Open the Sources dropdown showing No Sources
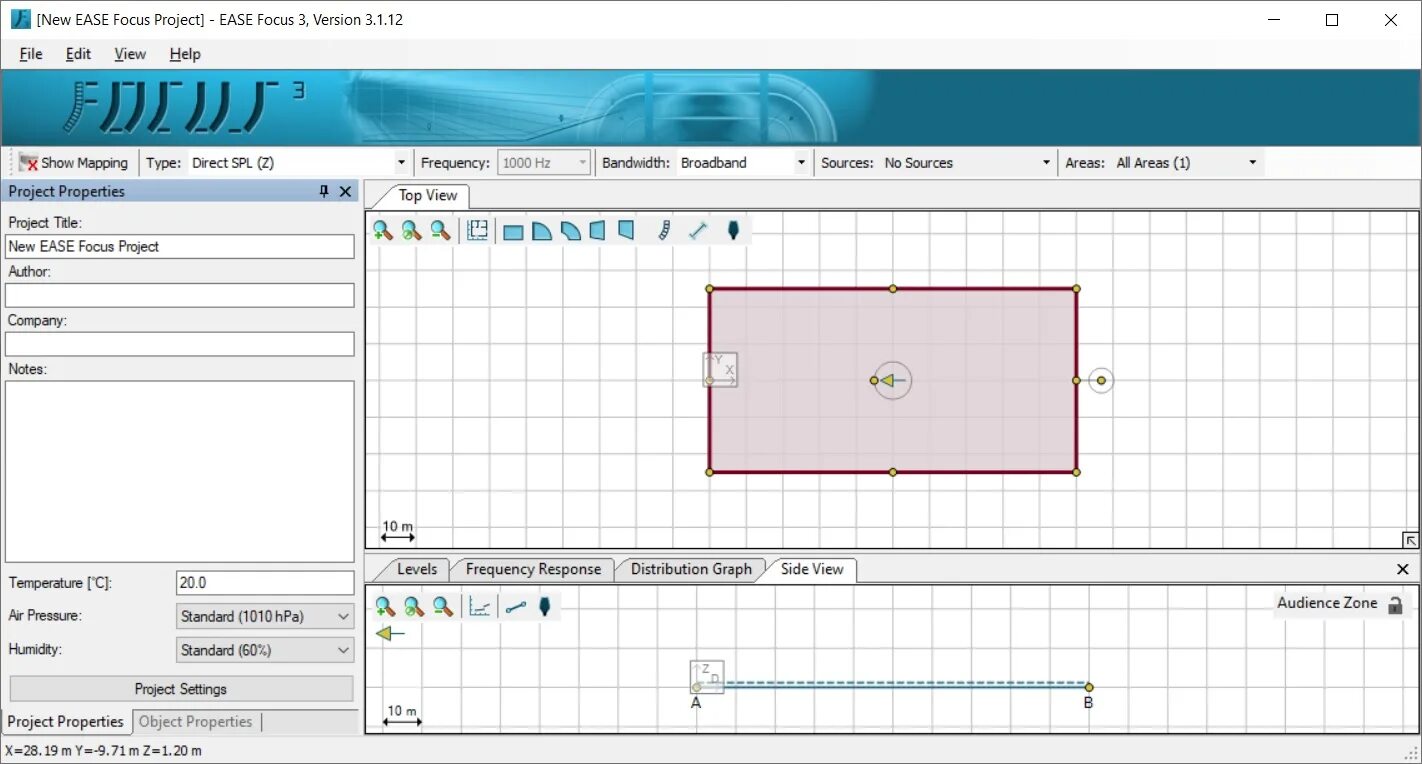 pos(968,163)
